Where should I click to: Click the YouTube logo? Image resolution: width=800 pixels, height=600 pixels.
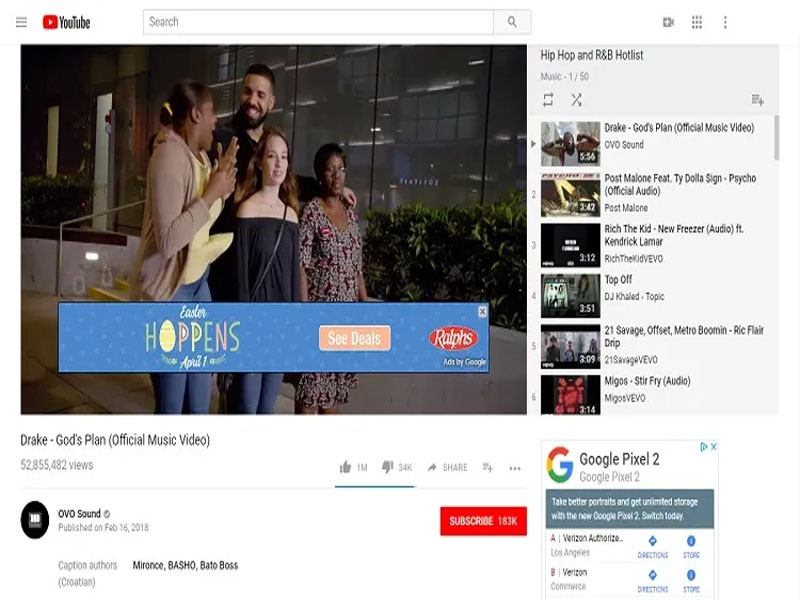pos(66,22)
